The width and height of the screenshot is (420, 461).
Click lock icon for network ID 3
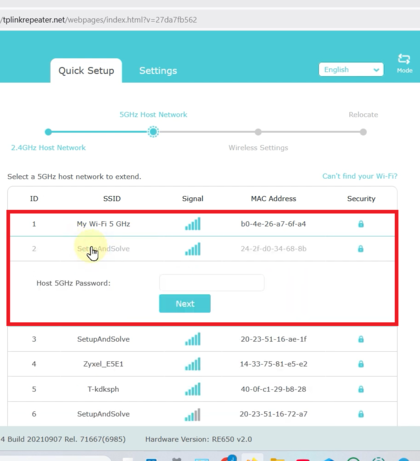tap(361, 339)
